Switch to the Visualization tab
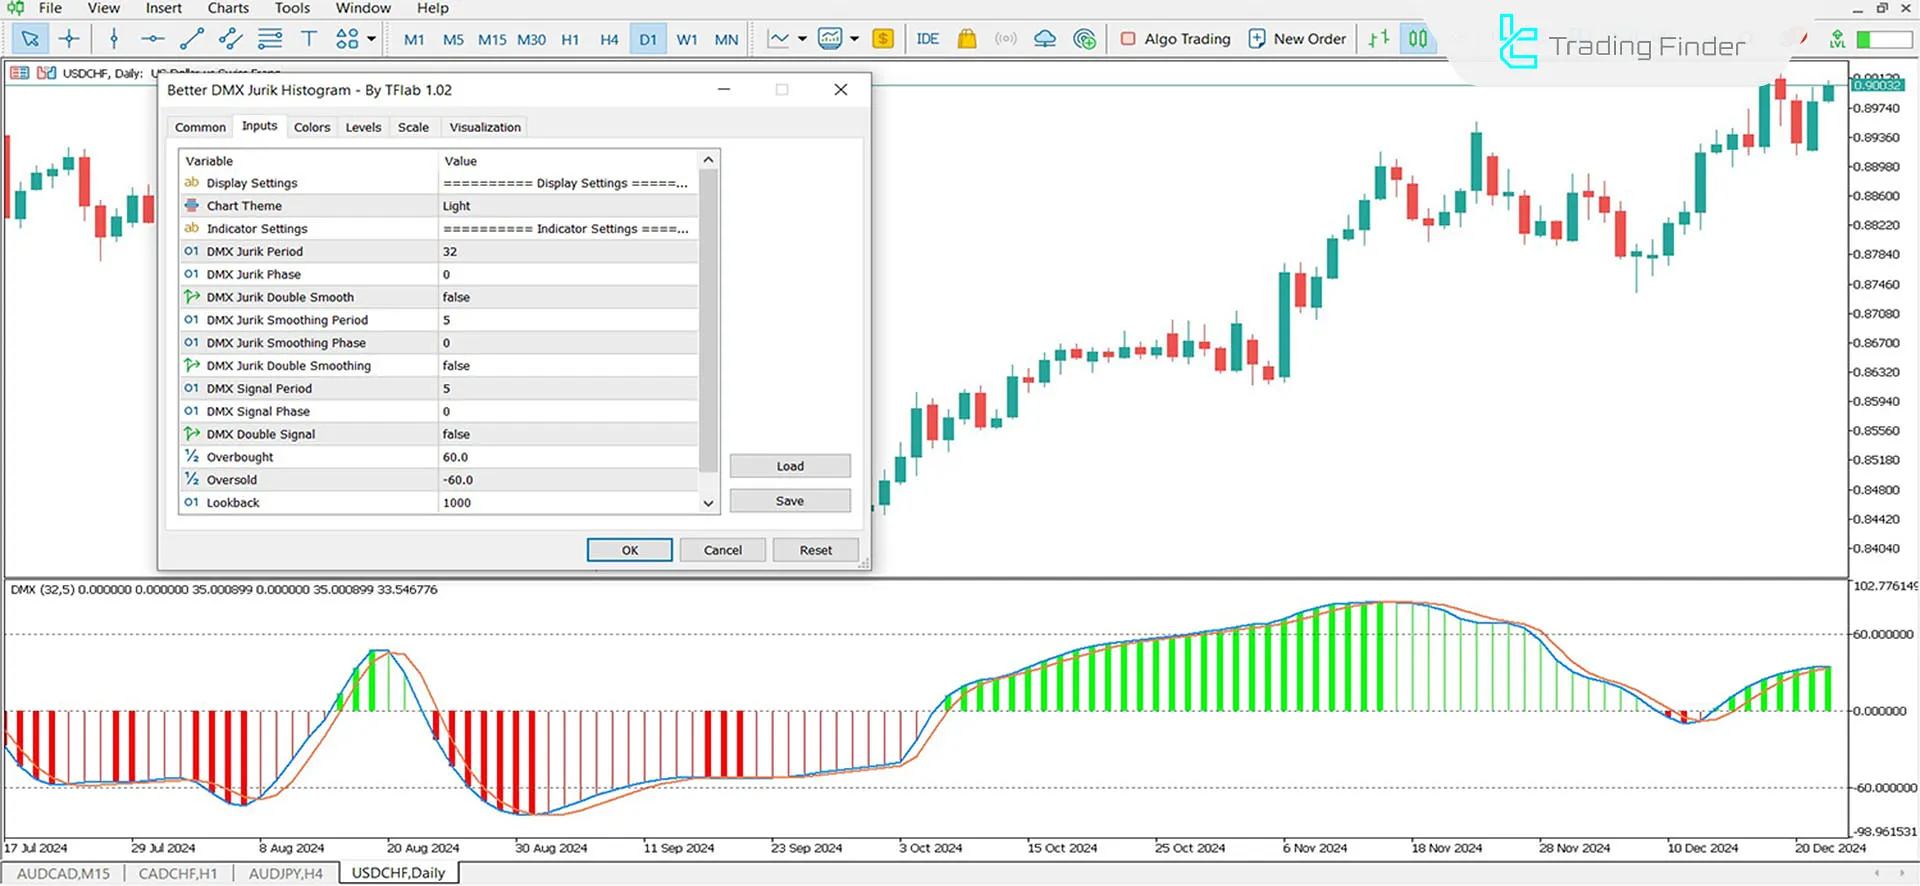Image resolution: width=1920 pixels, height=886 pixels. pos(485,127)
